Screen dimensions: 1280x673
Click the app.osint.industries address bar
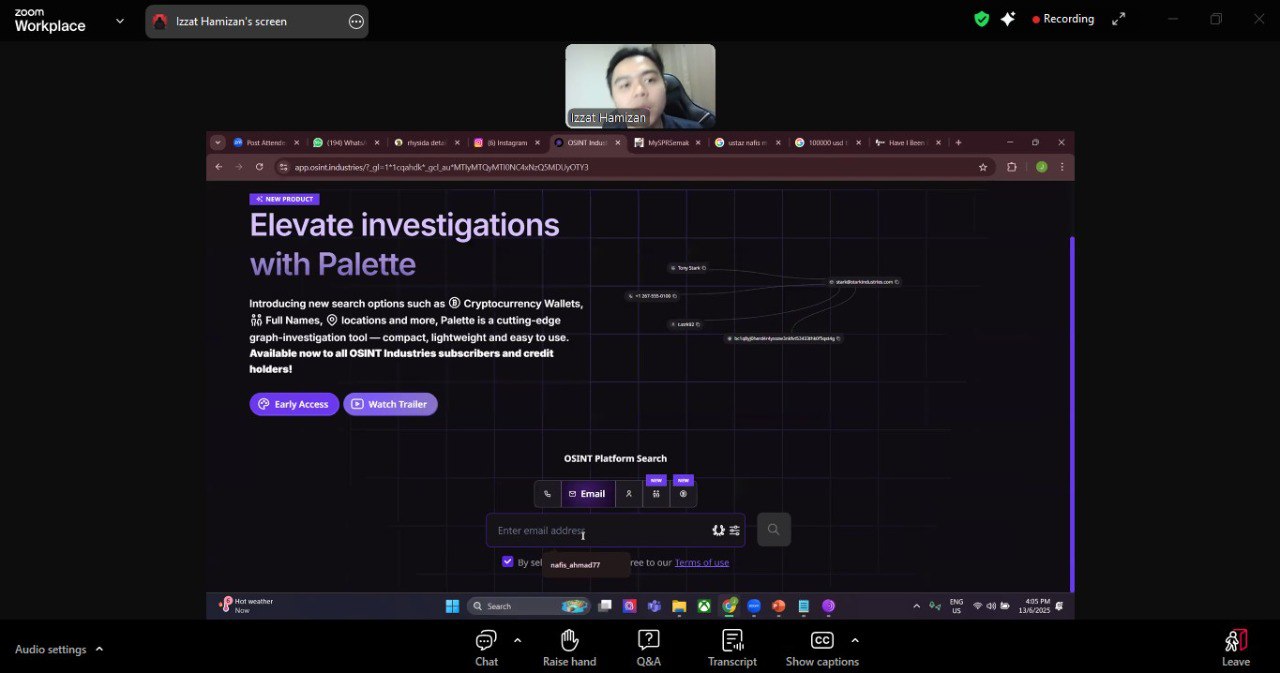[x=625, y=167]
